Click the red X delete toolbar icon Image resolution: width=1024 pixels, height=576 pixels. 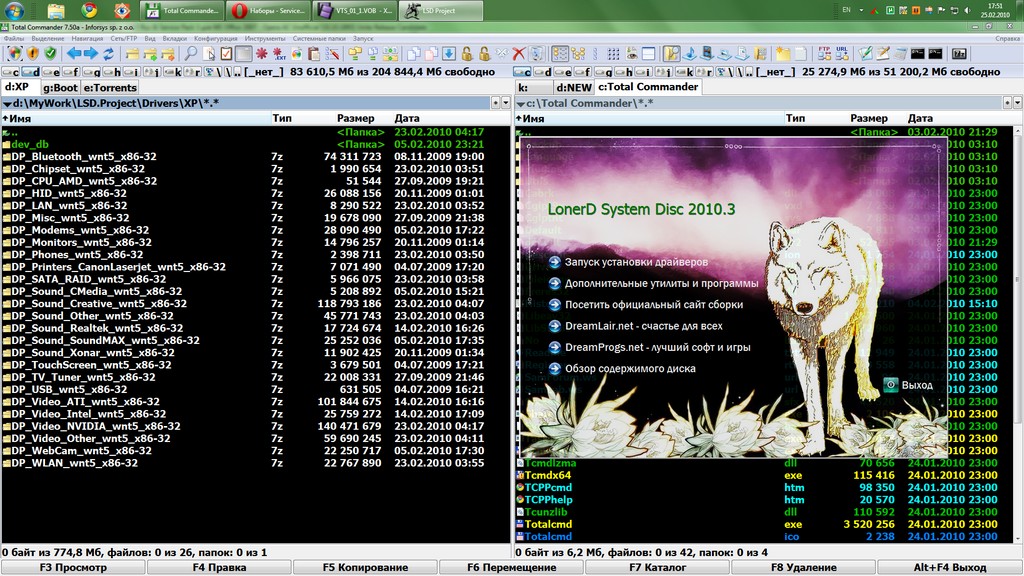point(519,53)
